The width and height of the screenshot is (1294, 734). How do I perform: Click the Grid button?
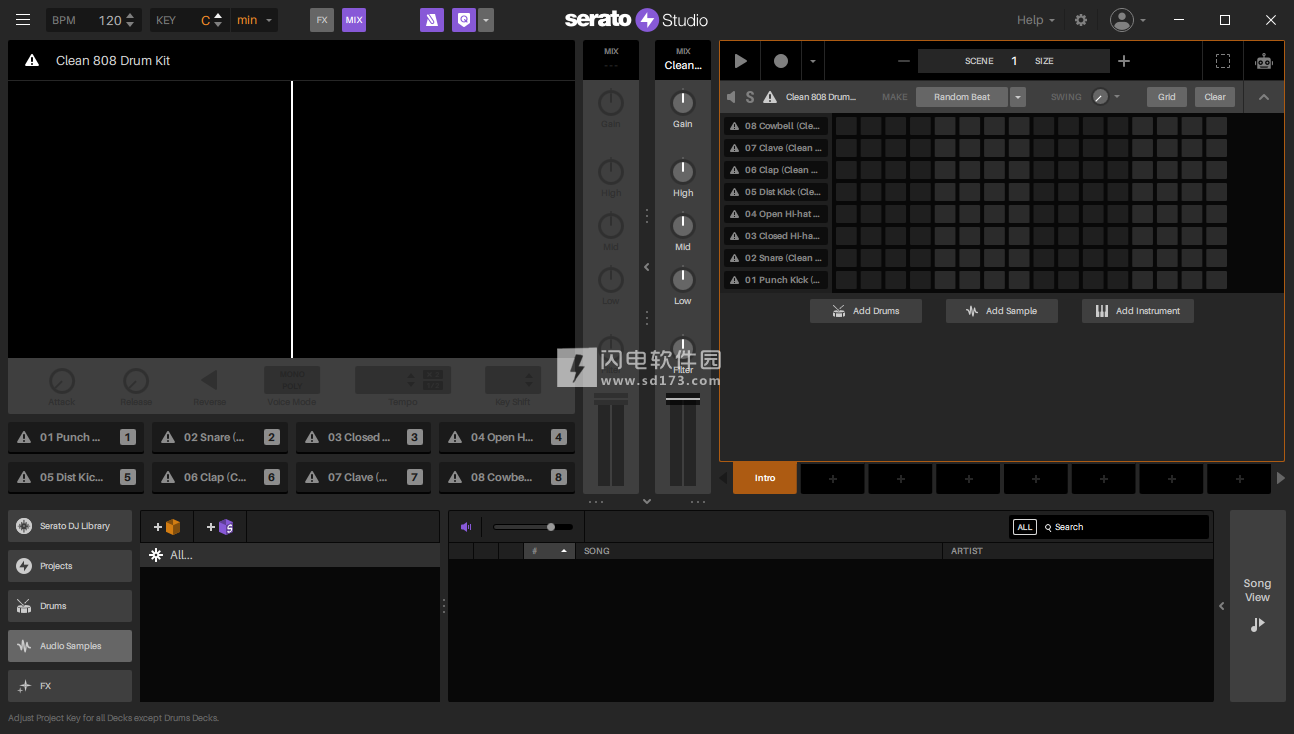1167,97
